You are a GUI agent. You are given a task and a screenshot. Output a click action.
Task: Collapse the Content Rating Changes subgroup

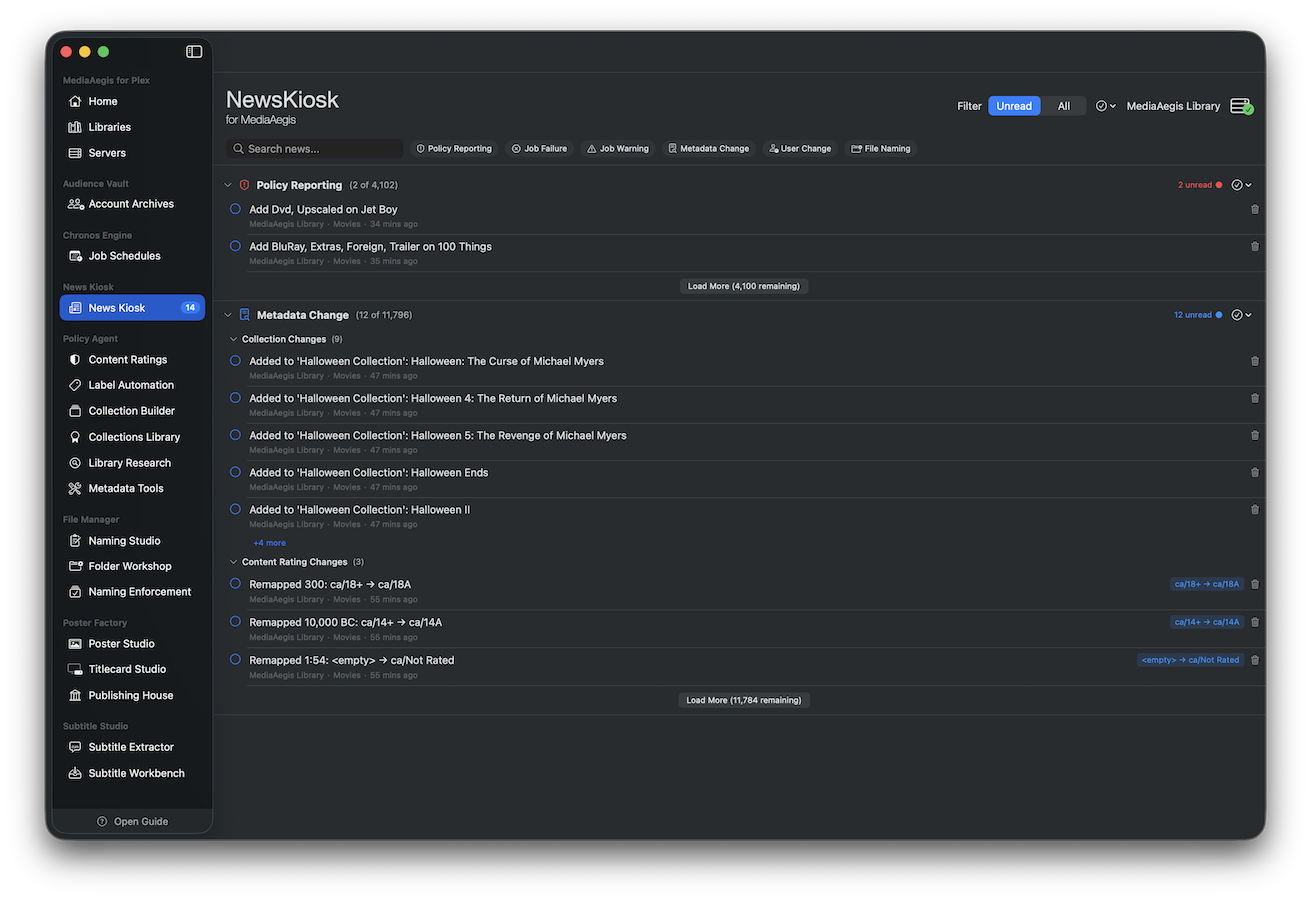click(x=234, y=562)
